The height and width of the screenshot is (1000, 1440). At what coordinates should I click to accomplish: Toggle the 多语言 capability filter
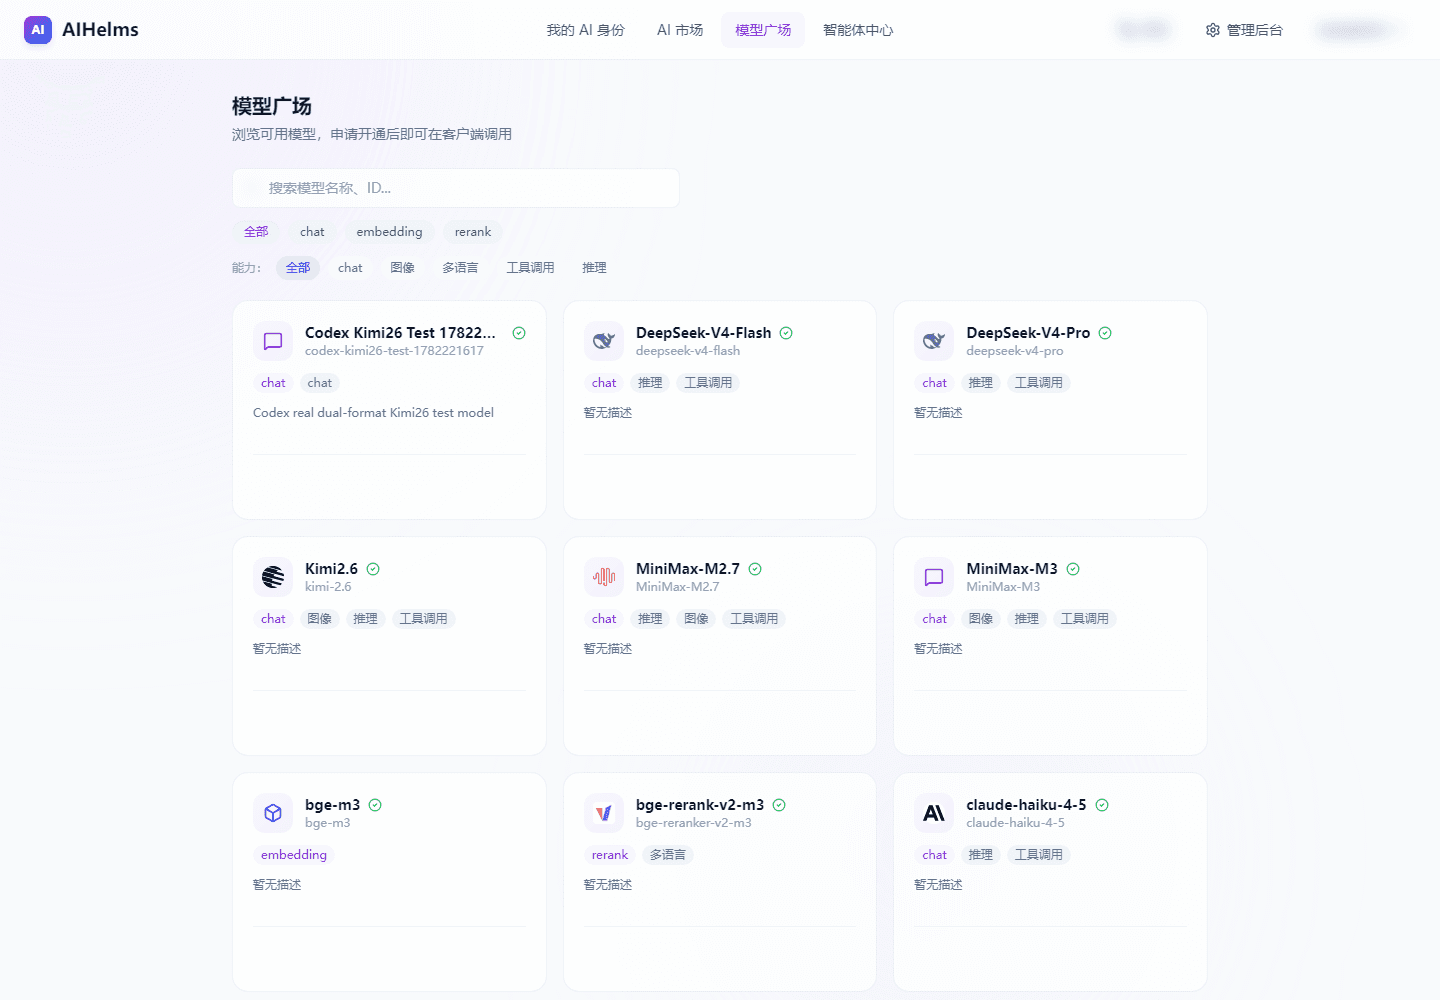tap(460, 268)
